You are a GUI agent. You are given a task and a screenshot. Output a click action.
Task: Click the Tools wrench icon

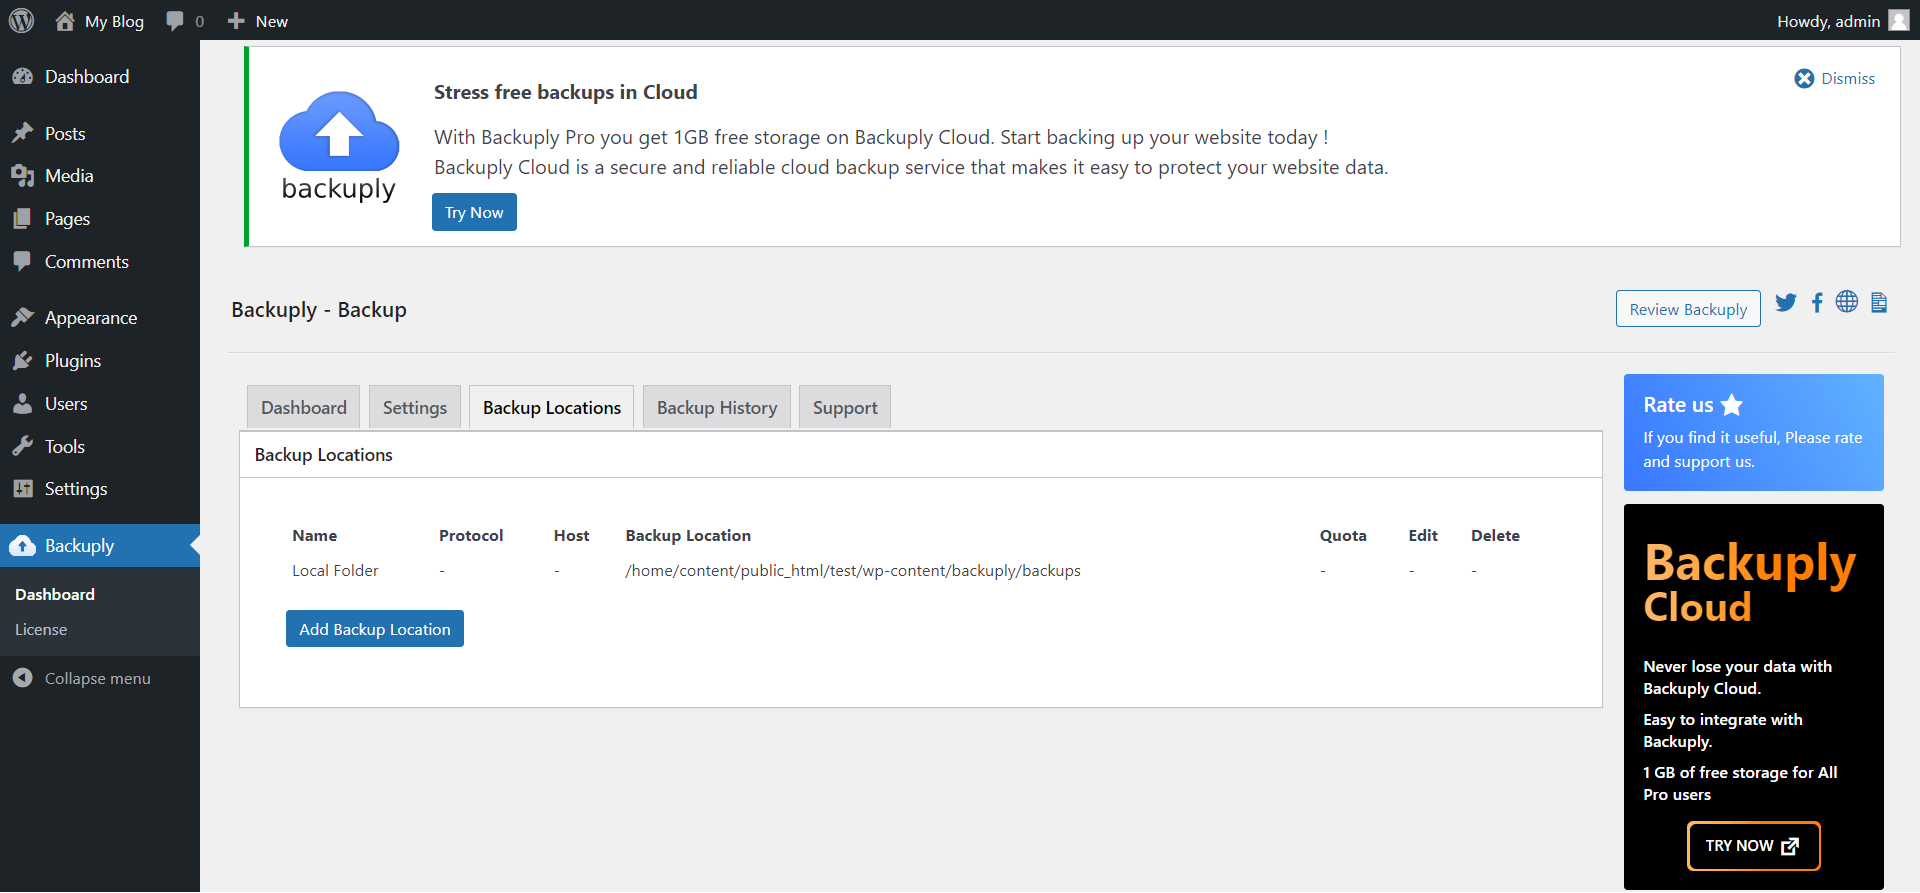(x=22, y=446)
